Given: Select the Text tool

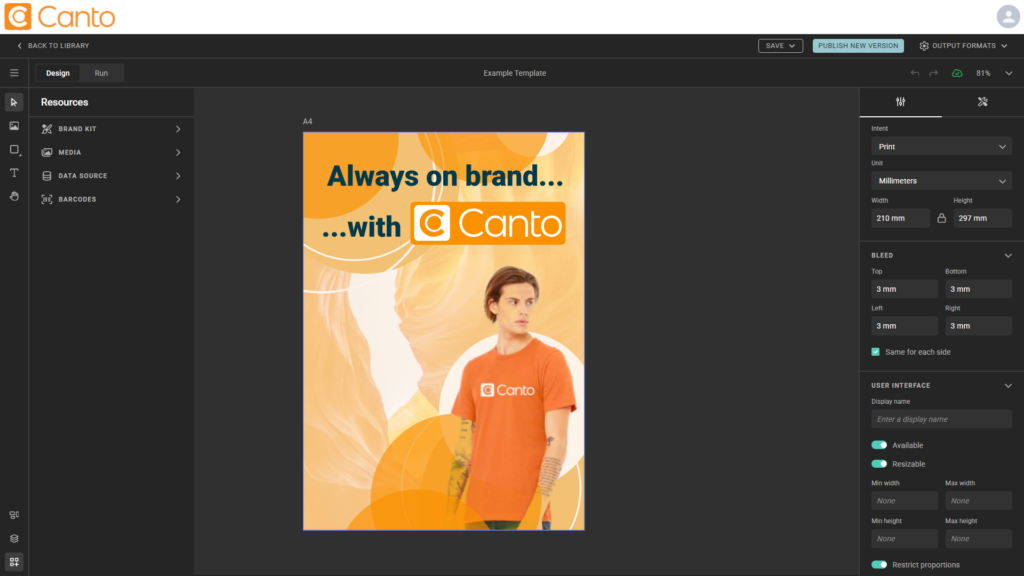Looking at the screenshot, I should [x=14, y=173].
